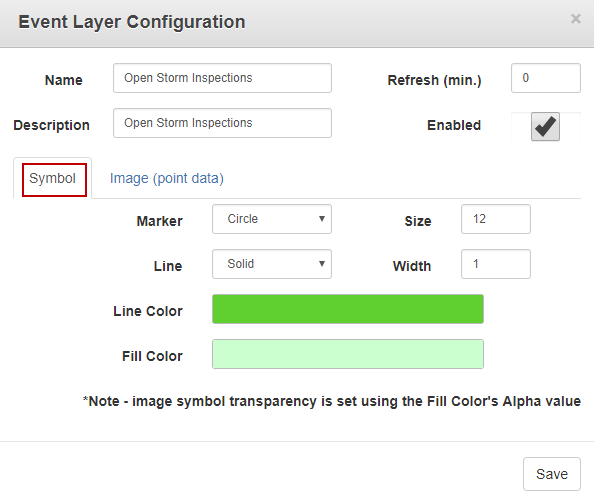This screenshot has height=504, width=594.
Task: Close the Event Layer Configuration dialog
Action: click(575, 19)
